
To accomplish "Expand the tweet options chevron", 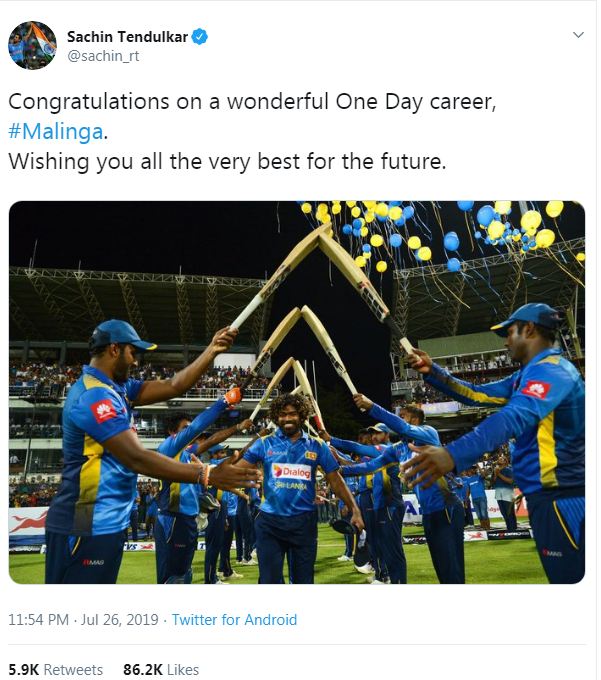I will pyautogui.click(x=578, y=35).
